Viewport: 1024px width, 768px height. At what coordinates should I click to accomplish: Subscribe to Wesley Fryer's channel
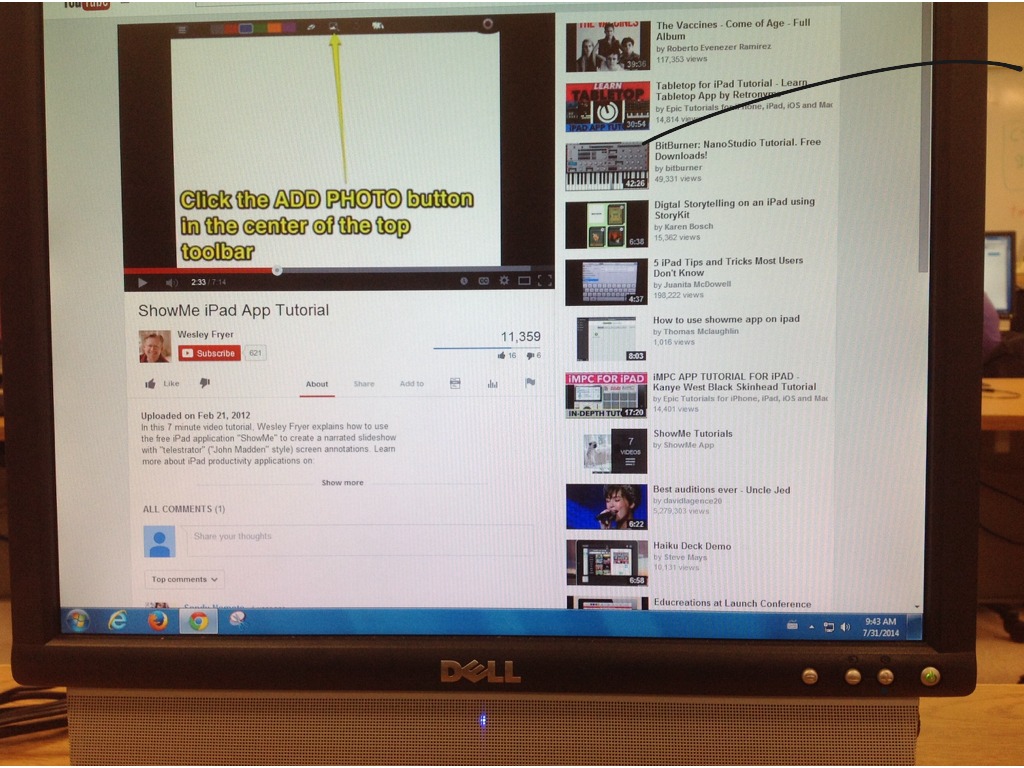[x=209, y=353]
